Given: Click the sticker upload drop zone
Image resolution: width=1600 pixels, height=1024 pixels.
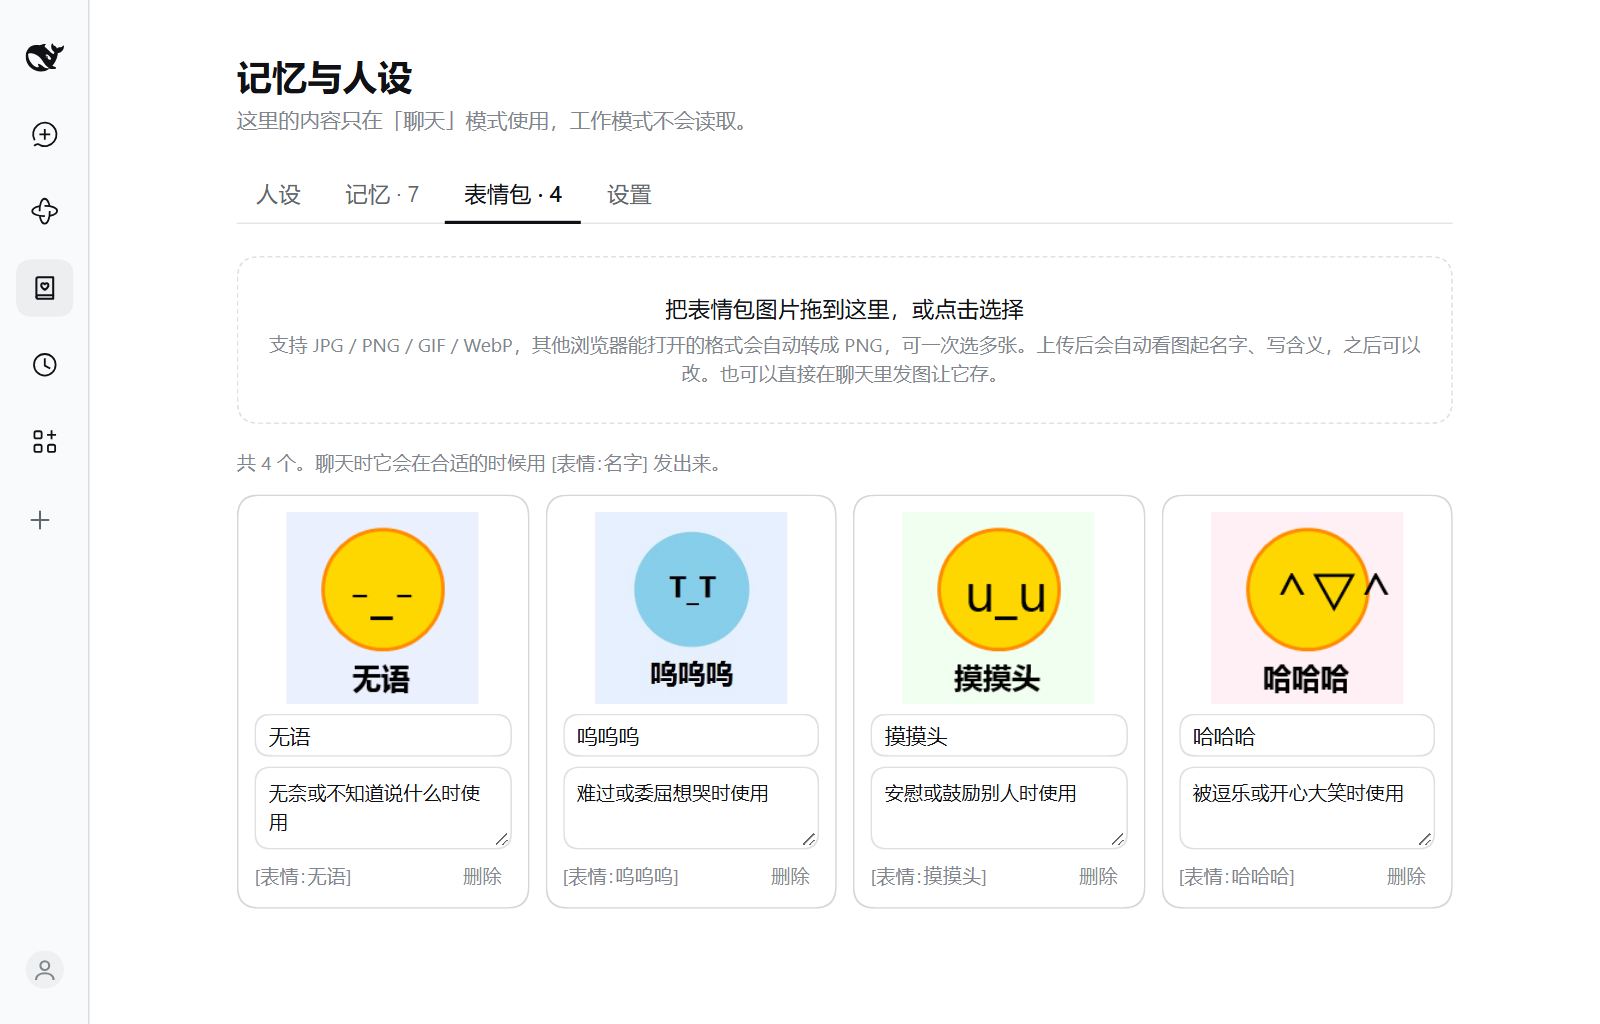Looking at the screenshot, I should point(844,340).
